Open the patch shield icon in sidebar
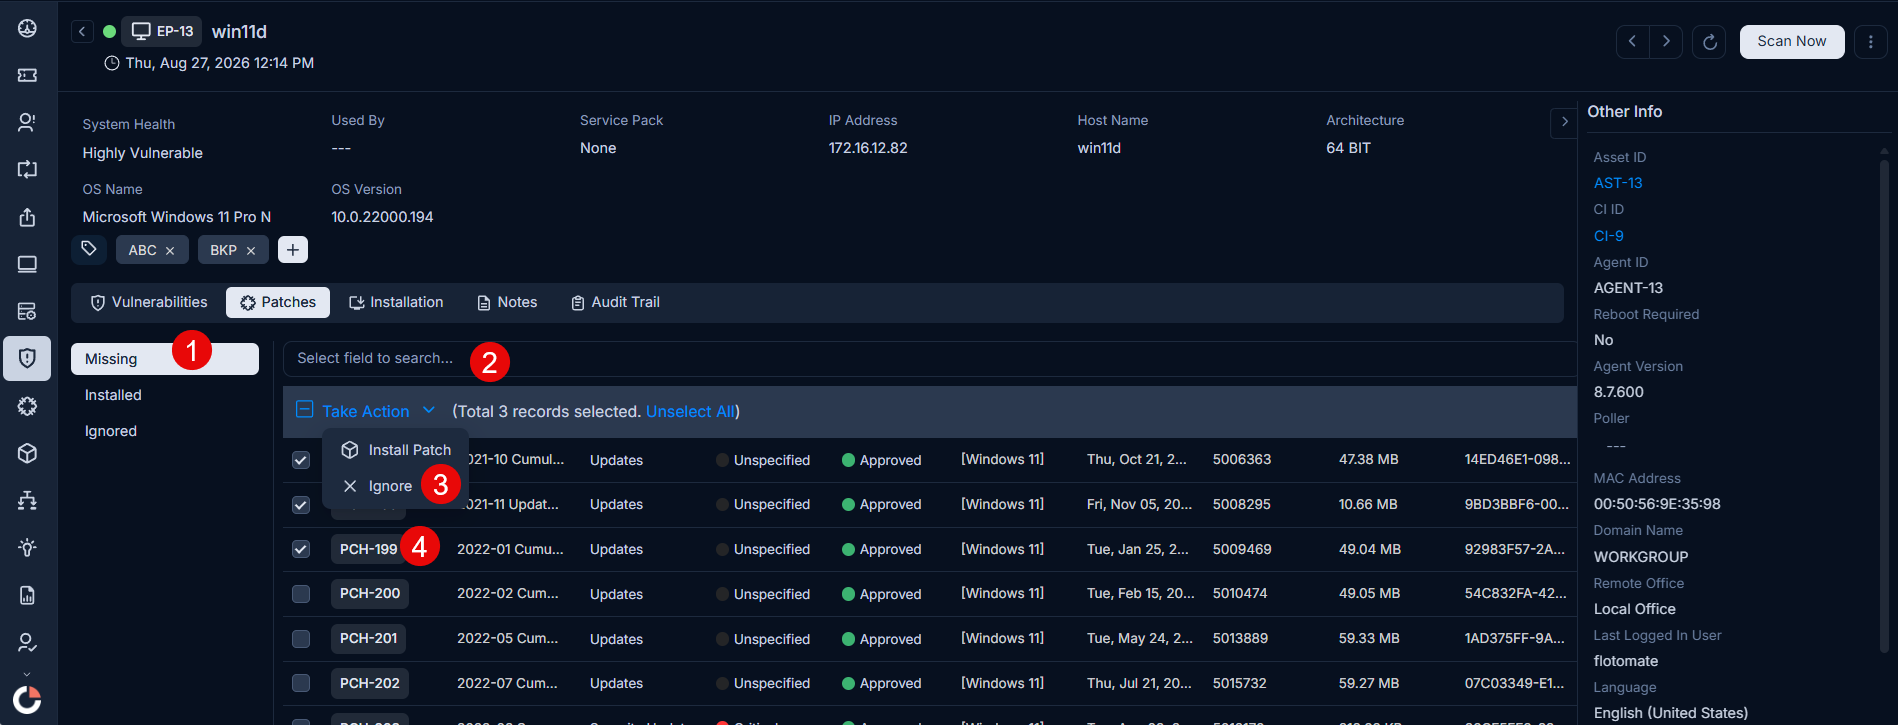The width and height of the screenshot is (1898, 725). click(27, 358)
